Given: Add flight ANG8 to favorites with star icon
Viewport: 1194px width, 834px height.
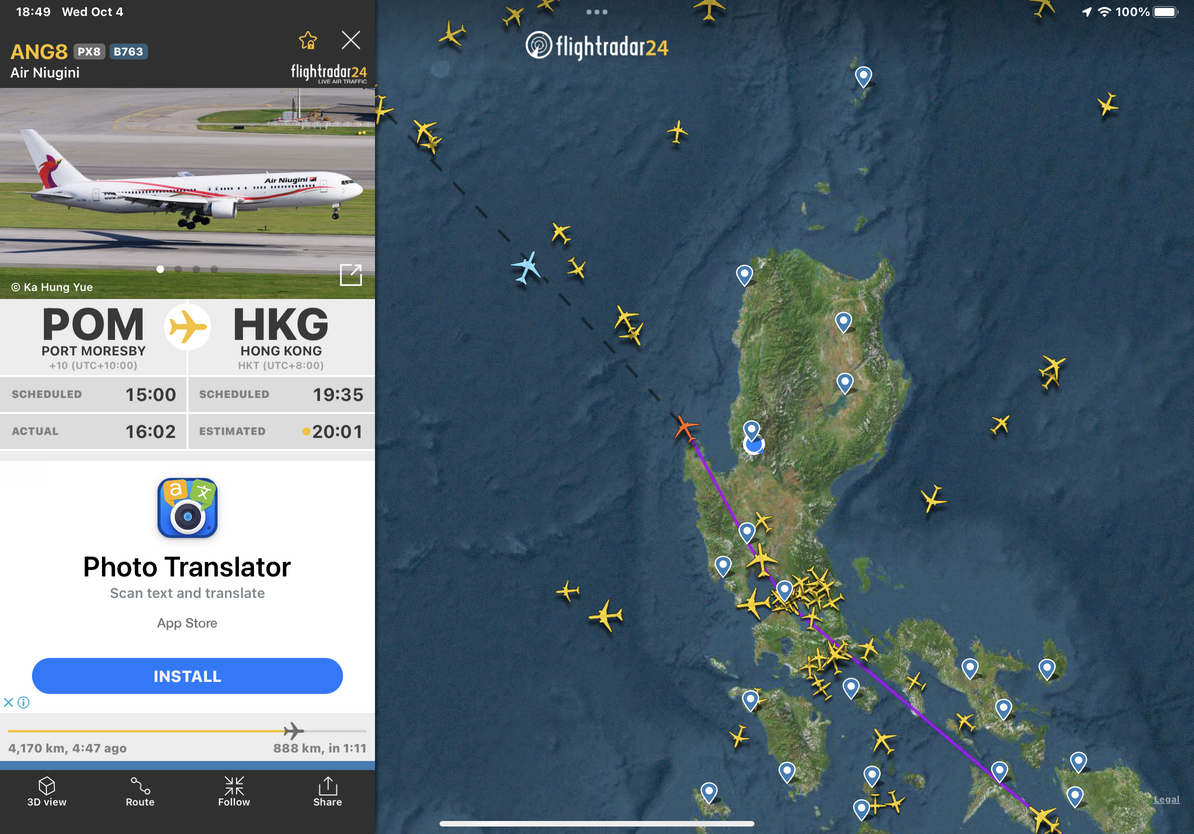Looking at the screenshot, I should coord(308,40).
